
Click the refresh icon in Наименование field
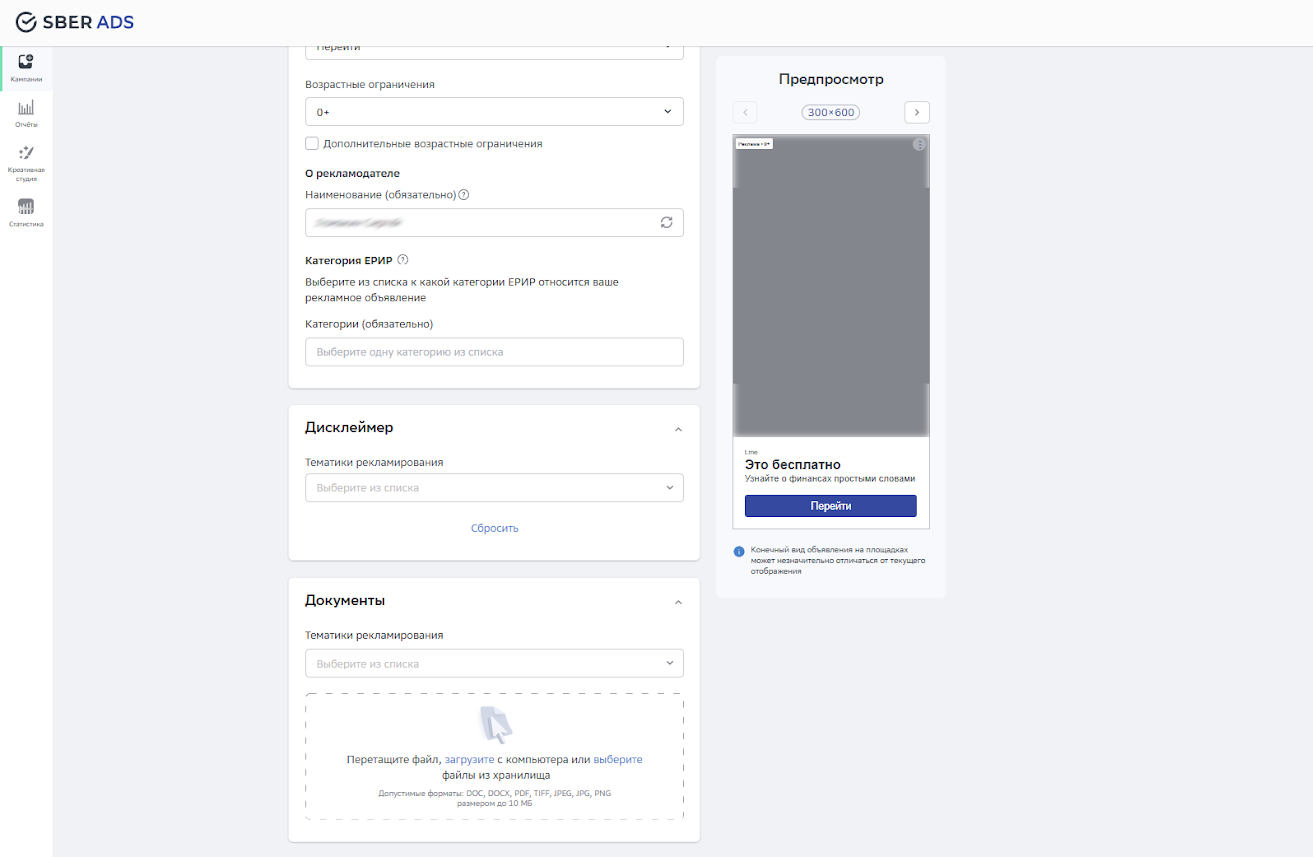666,222
